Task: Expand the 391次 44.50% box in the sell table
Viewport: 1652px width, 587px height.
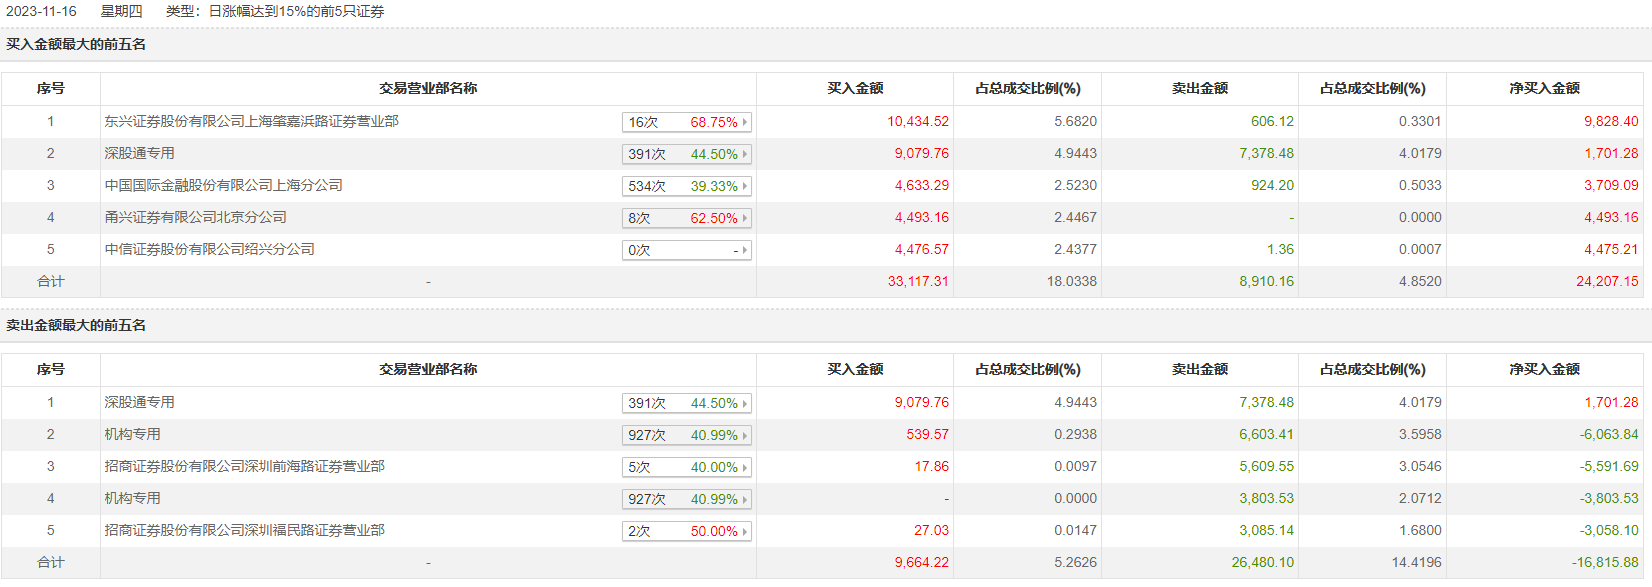Action: point(686,403)
